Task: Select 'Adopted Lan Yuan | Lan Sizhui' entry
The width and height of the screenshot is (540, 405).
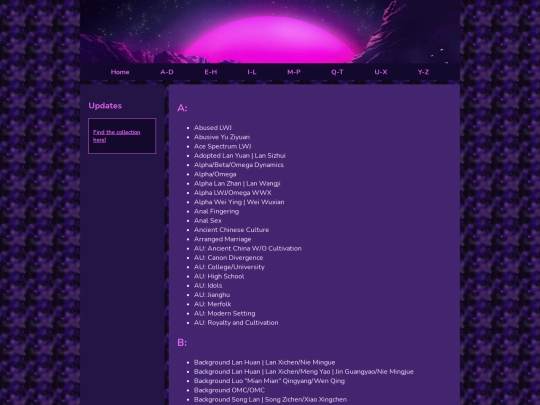Action: (240, 156)
